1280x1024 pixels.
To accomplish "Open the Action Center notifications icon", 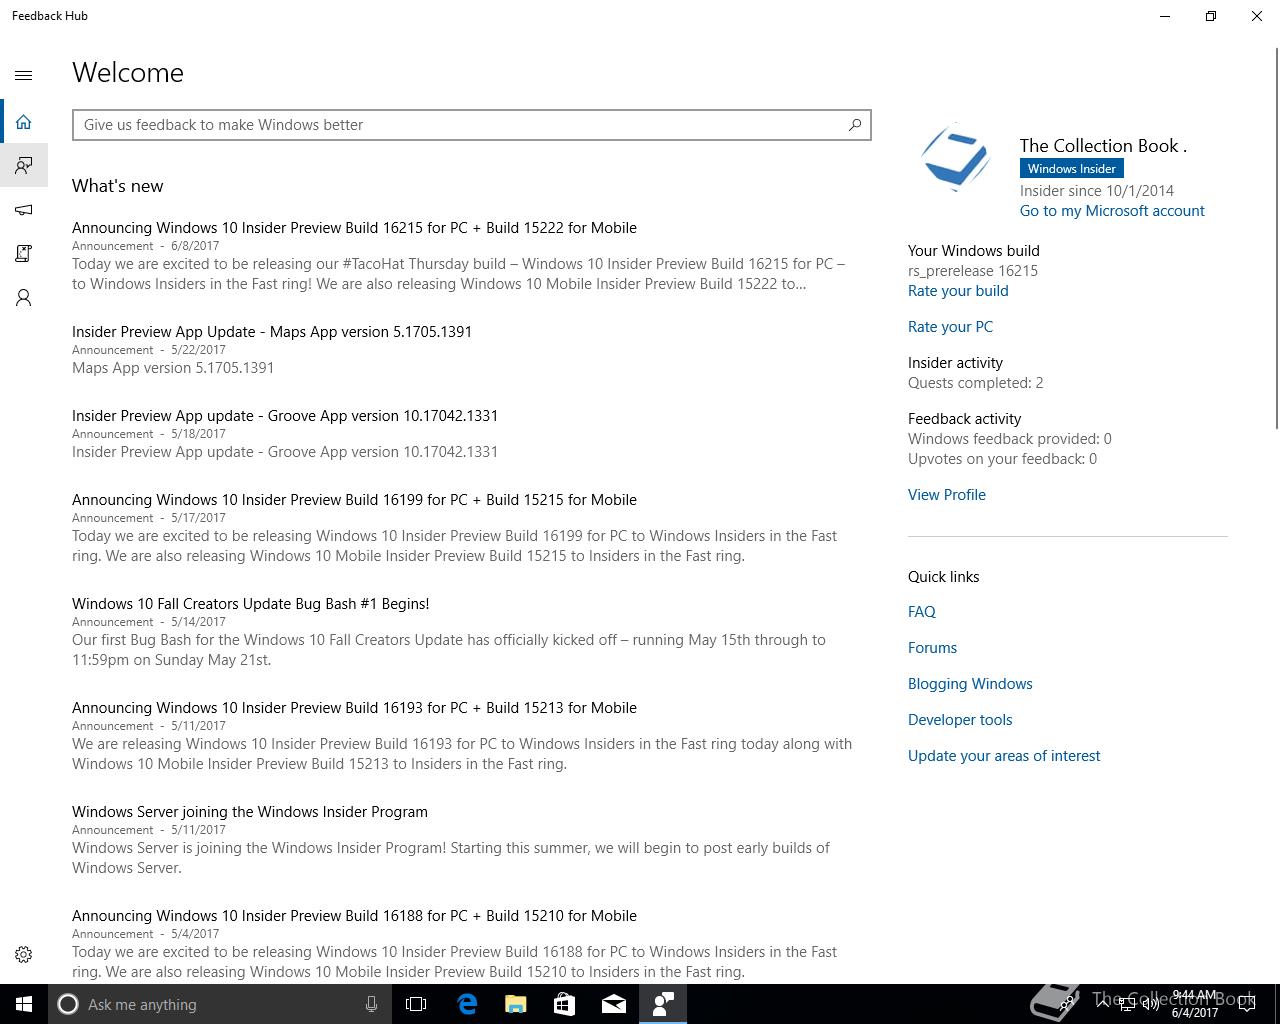I will [1247, 1004].
